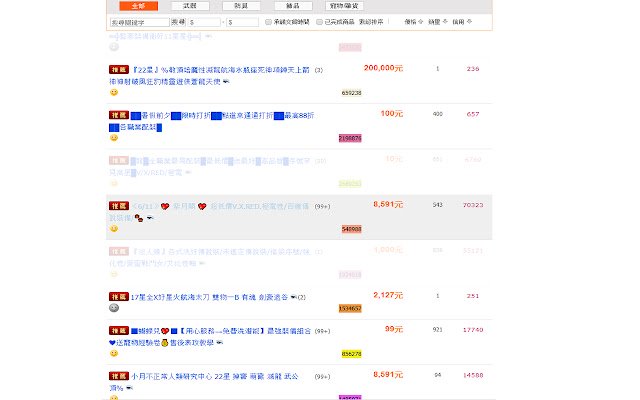640x400 pixels.
Task: Sort listings by 數量 quantity
Action: coord(438,22)
